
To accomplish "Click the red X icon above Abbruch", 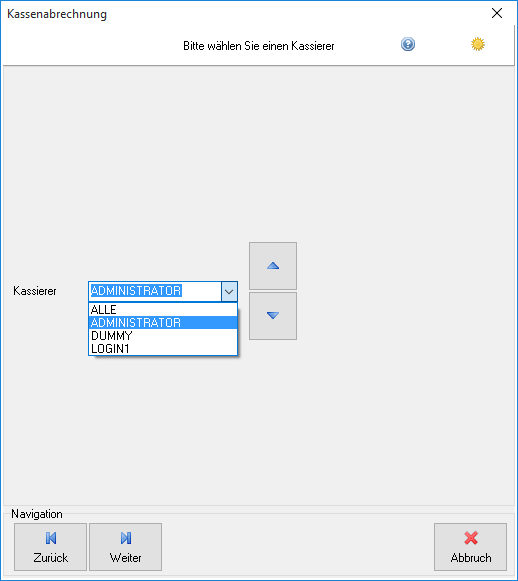I will (471, 538).
